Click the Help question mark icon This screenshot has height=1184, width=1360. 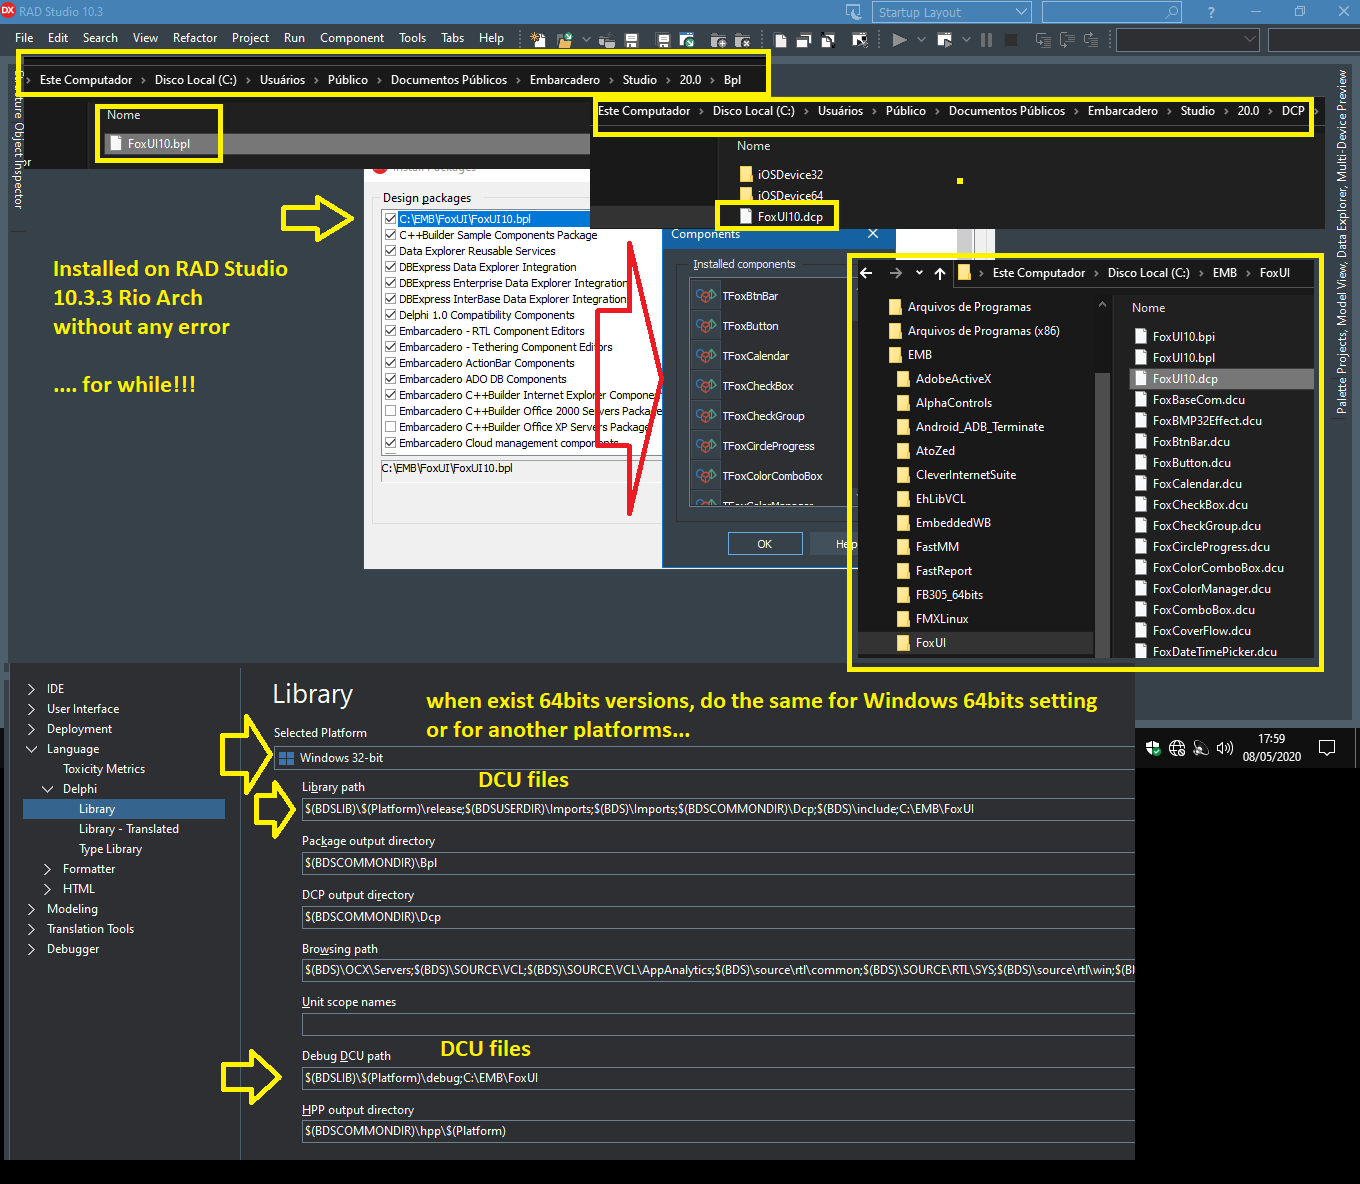tap(1211, 12)
